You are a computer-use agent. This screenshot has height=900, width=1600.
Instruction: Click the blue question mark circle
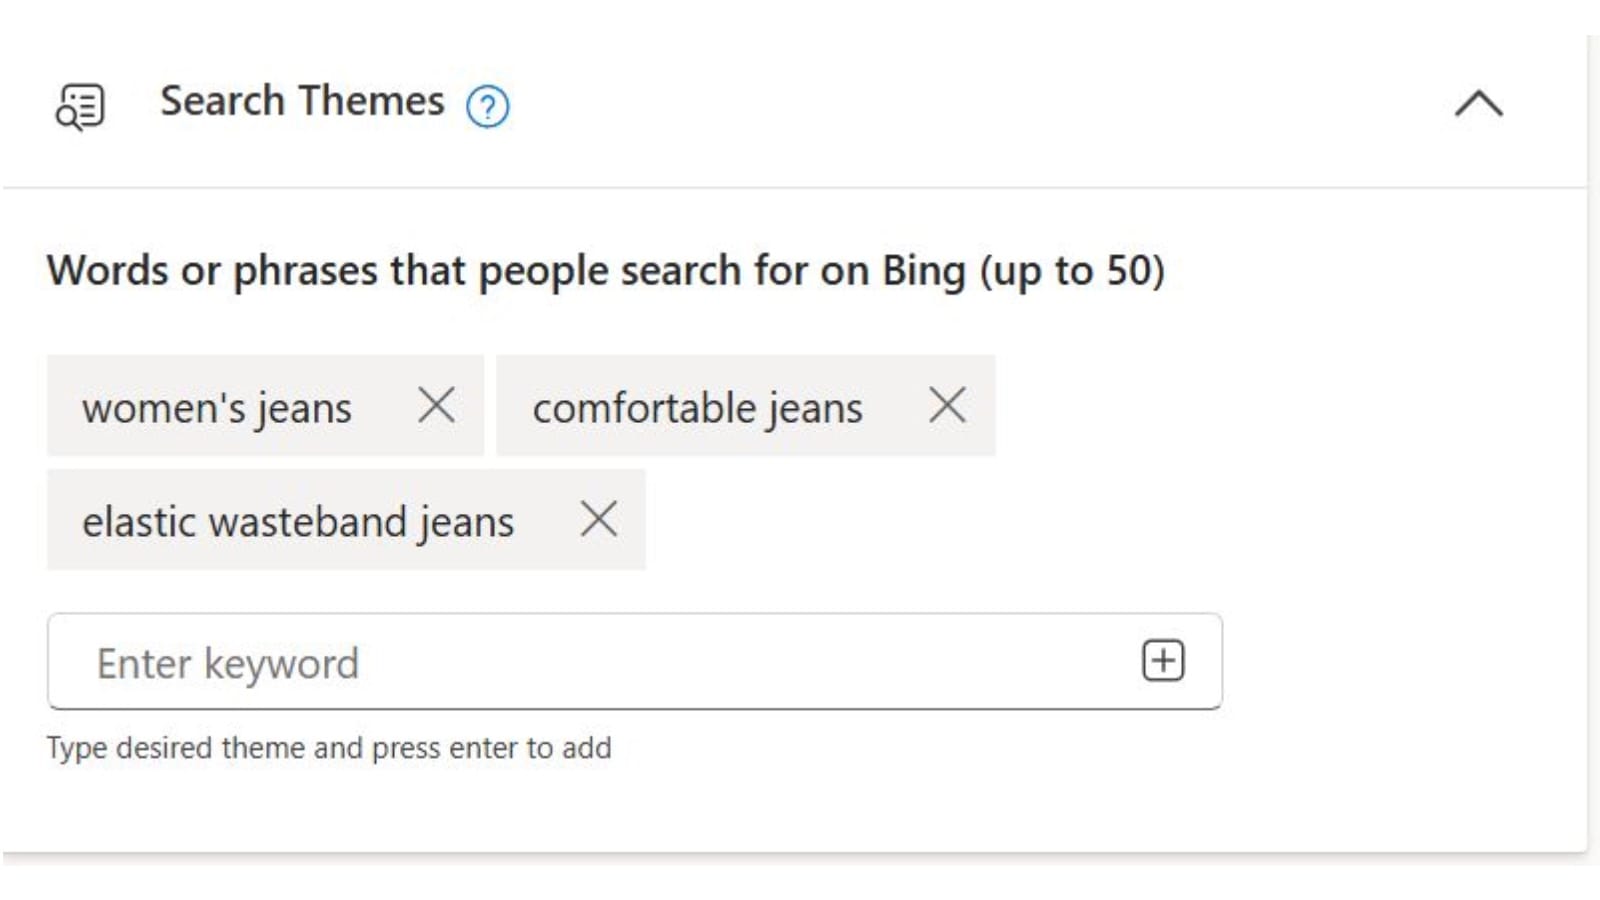[x=488, y=106]
